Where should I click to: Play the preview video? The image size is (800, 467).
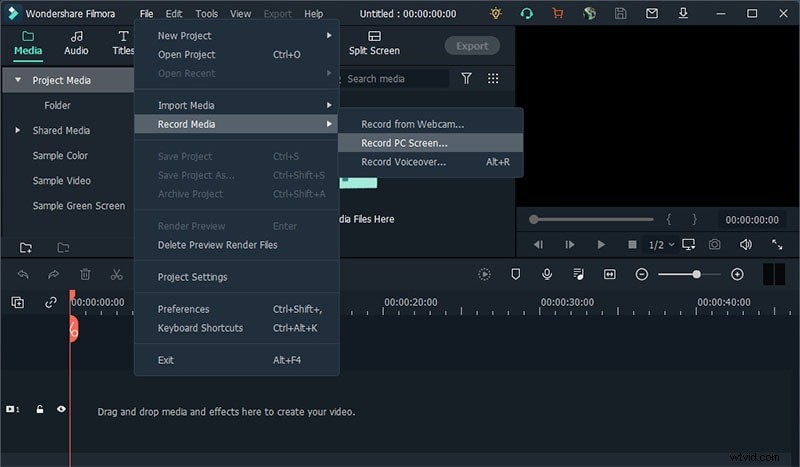click(x=601, y=244)
